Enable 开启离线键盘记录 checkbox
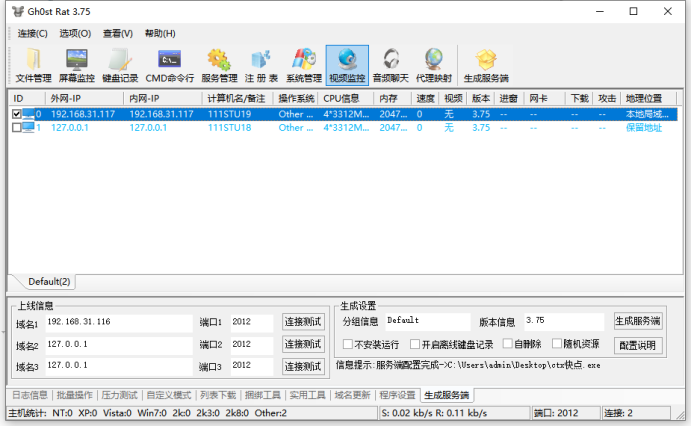This screenshot has width=692, height=427. click(415, 344)
